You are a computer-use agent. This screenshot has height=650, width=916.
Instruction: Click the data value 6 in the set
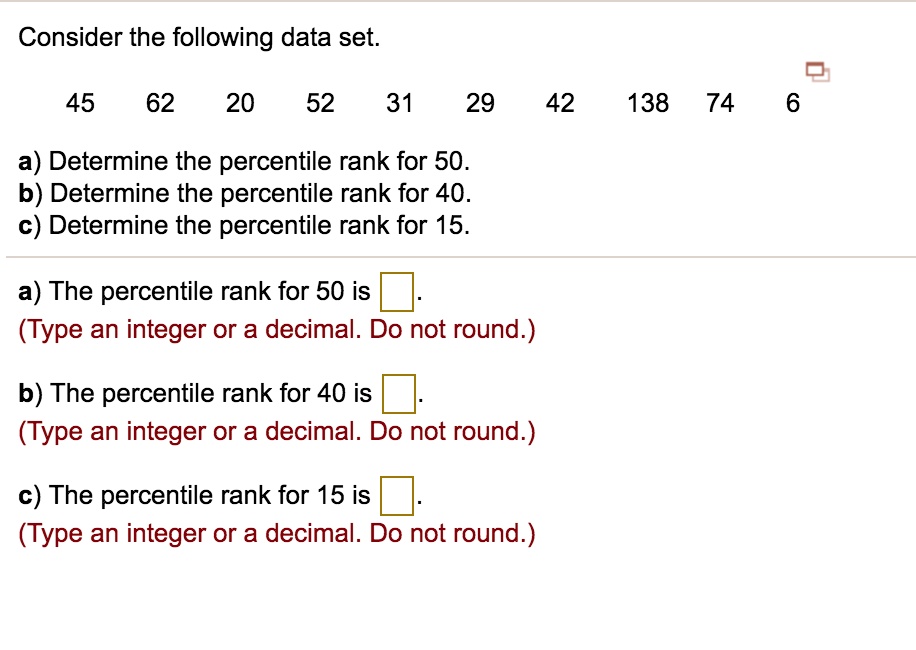pyautogui.click(x=791, y=103)
